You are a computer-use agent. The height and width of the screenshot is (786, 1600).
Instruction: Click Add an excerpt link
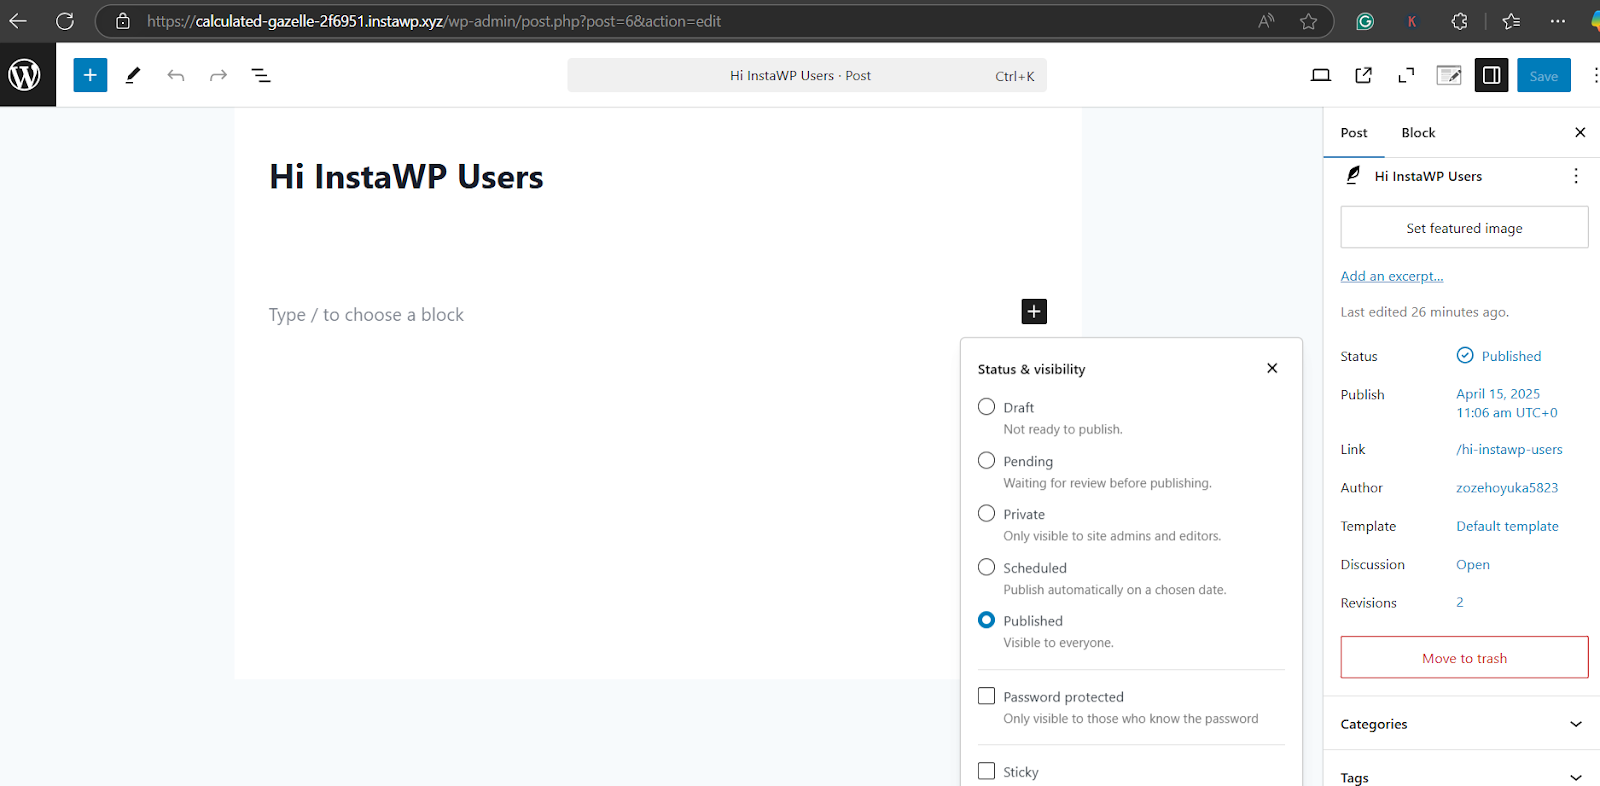1392,276
